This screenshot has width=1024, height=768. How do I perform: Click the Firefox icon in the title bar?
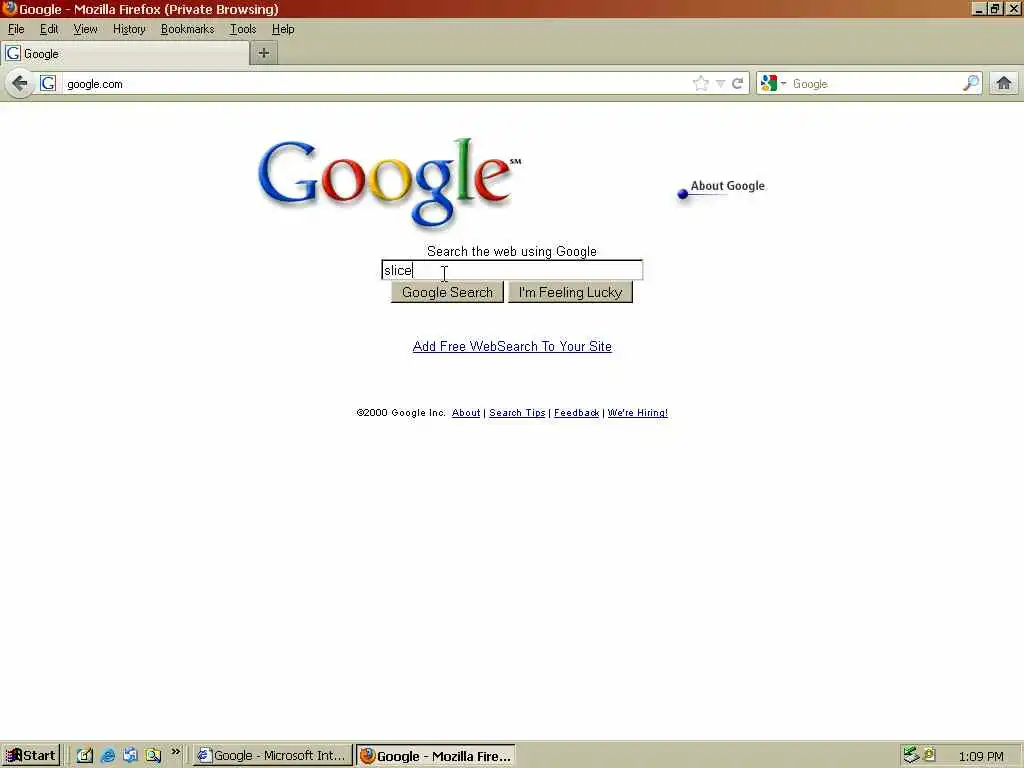[9, 8]
